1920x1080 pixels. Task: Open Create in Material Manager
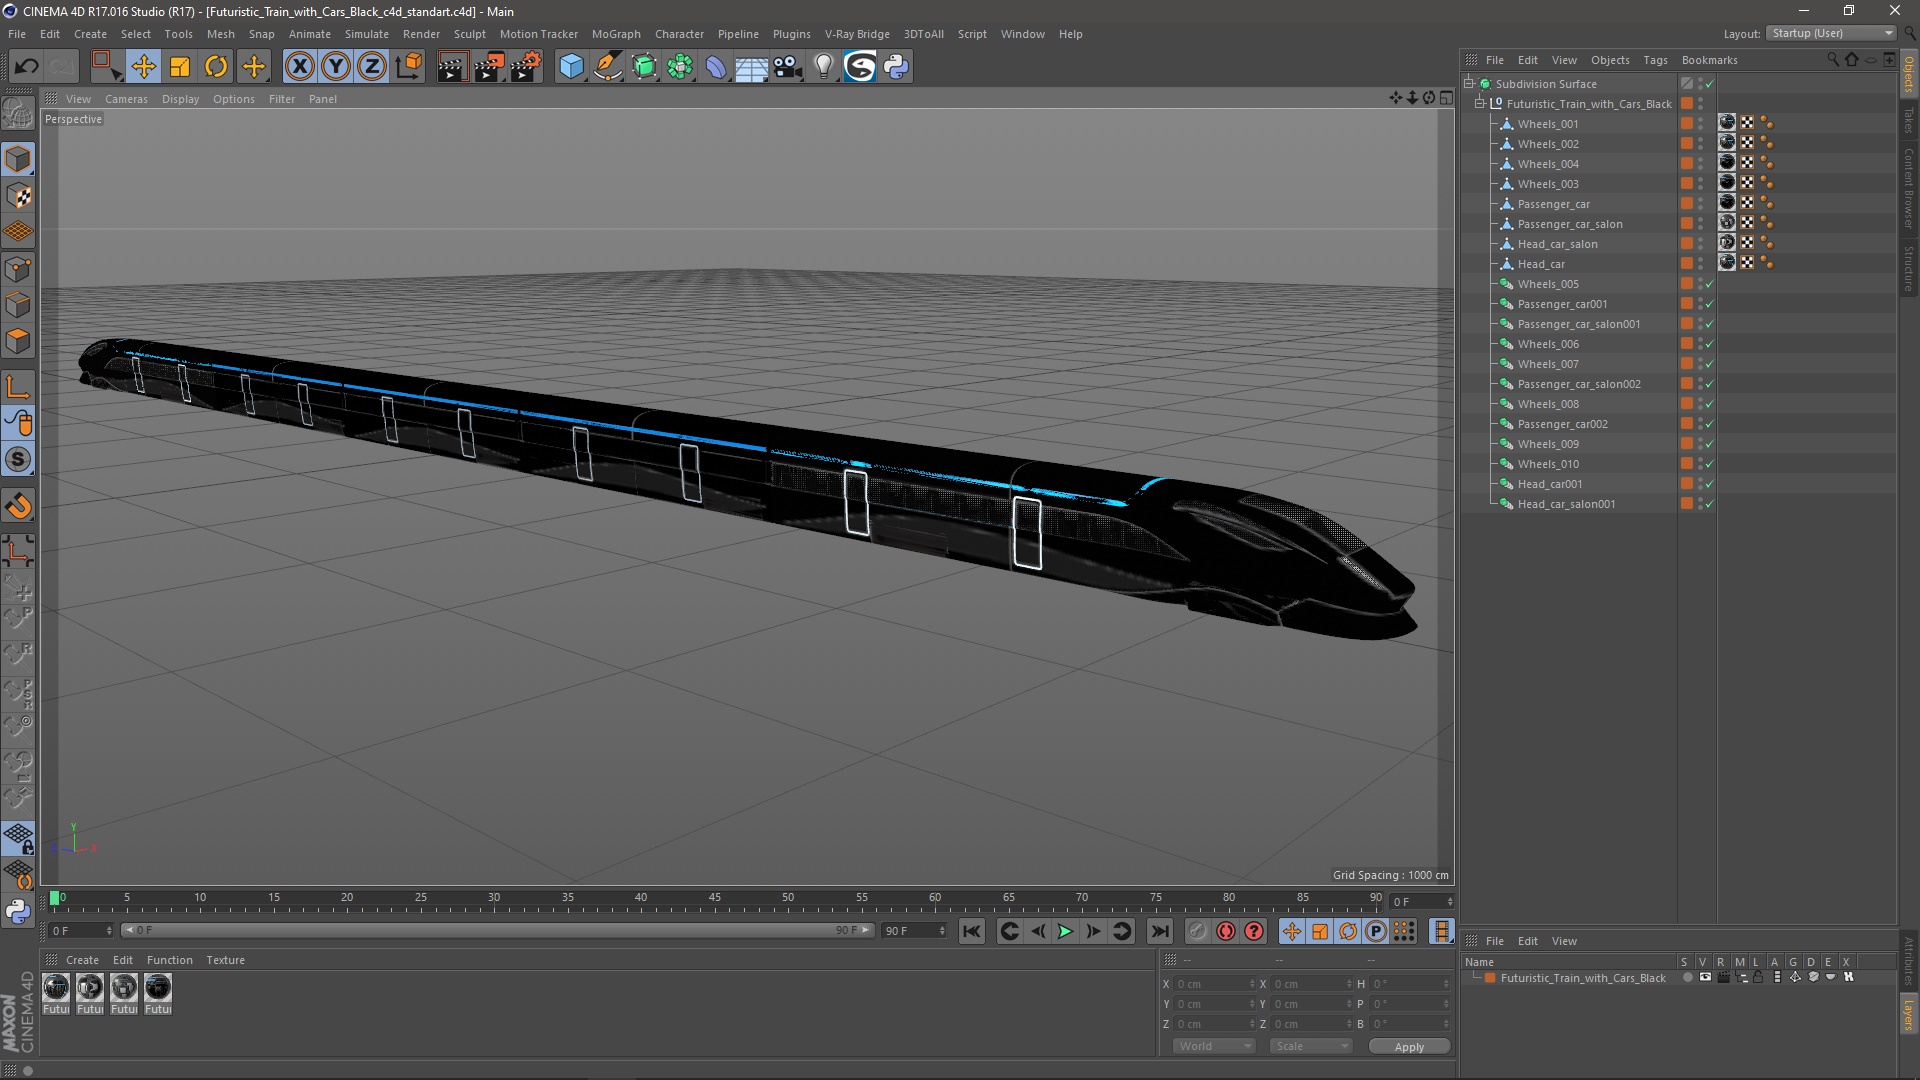coord(82,960)
